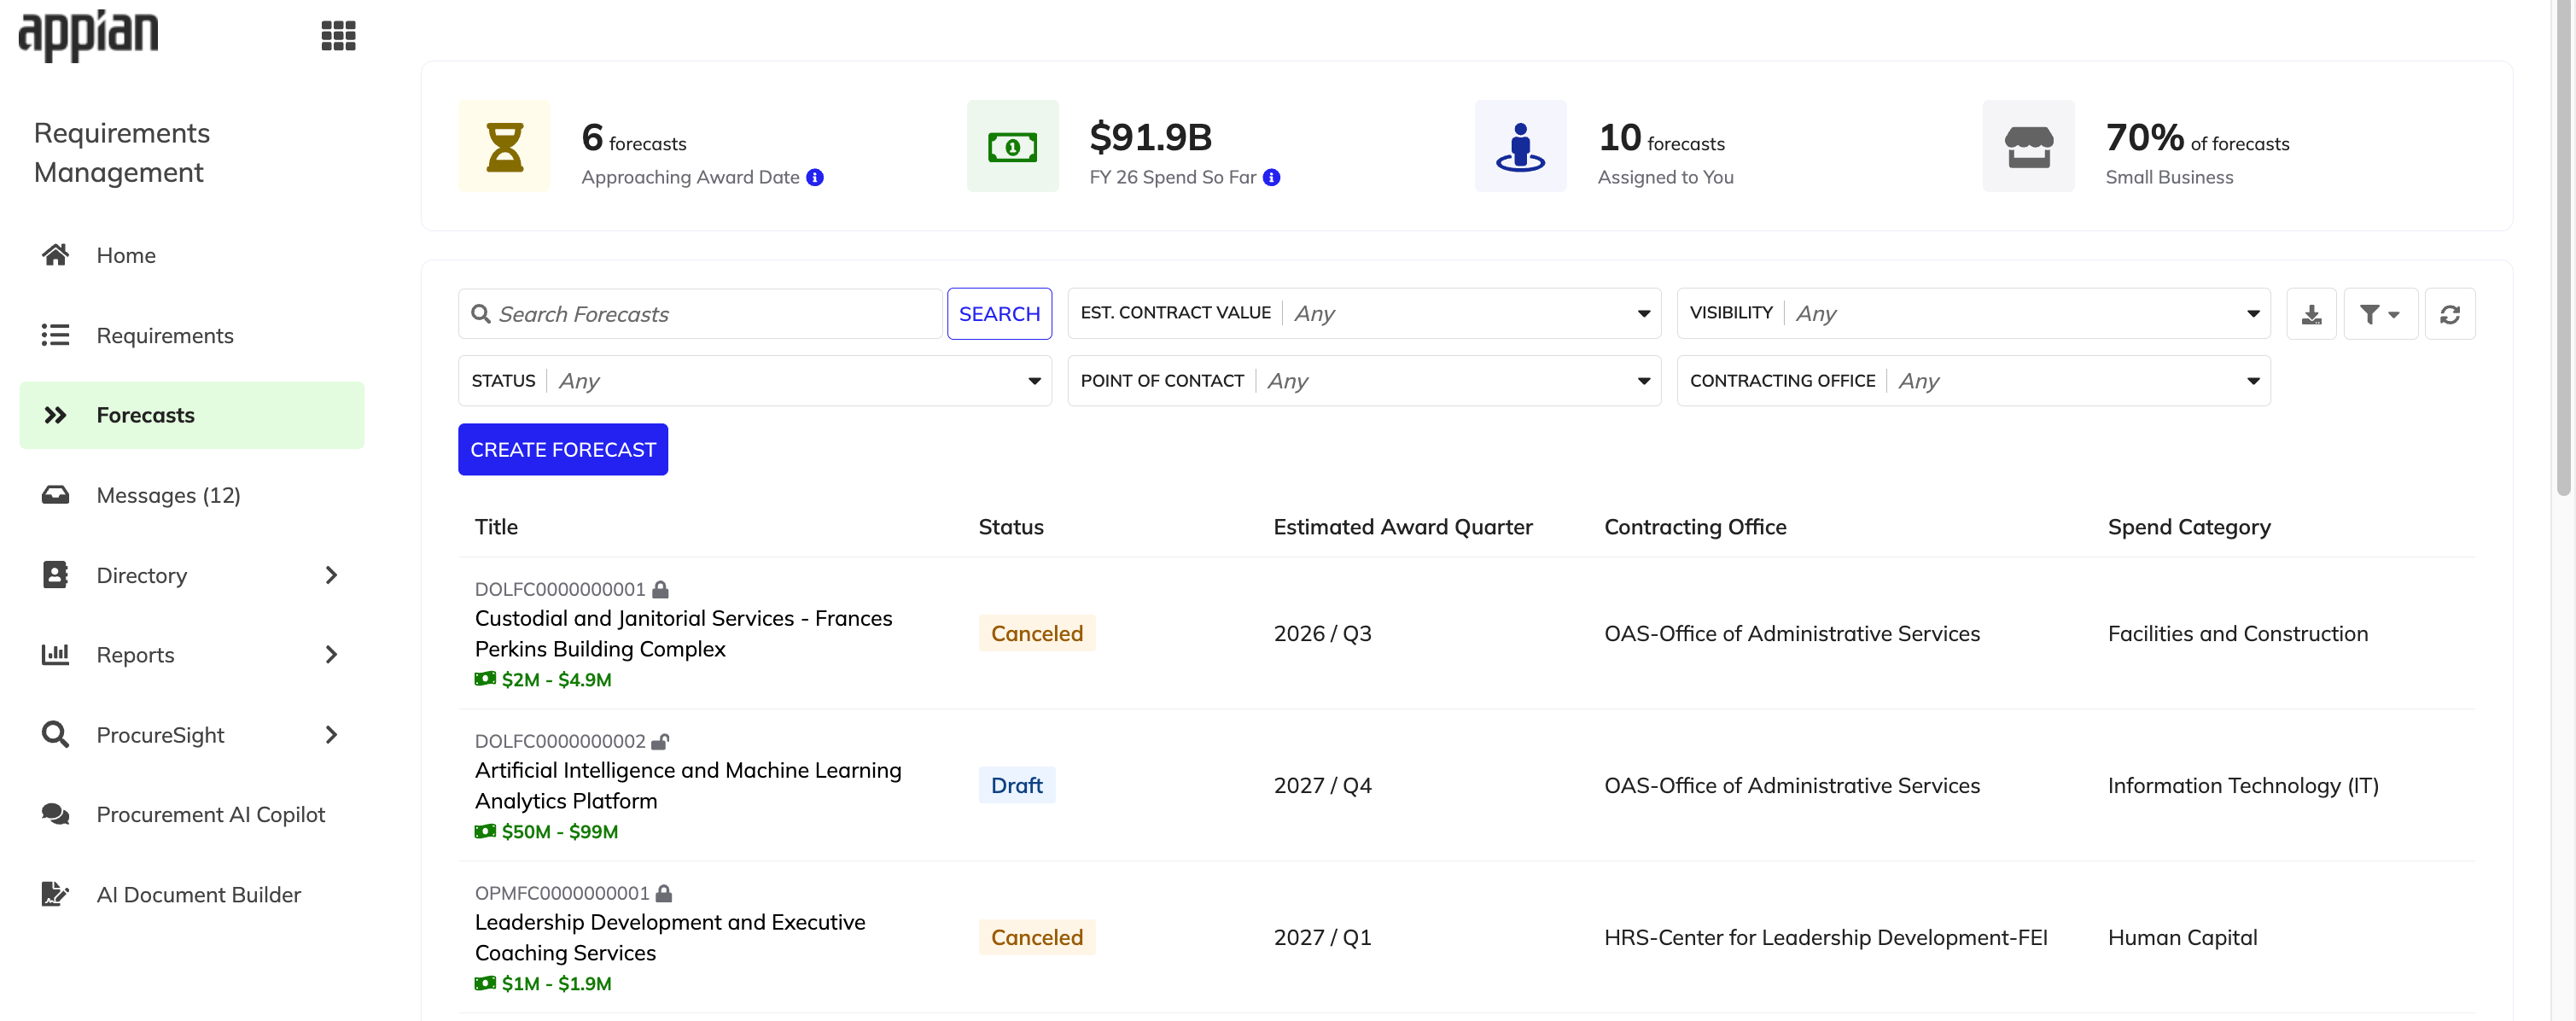Click Information Technology (IT) spend category

(2243, 785)
